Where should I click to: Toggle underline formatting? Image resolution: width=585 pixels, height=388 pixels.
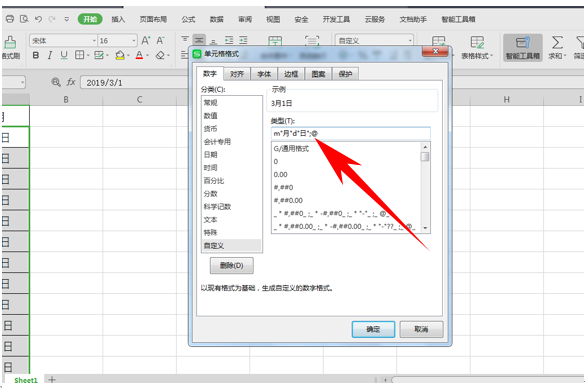click(x=64, y=56)
